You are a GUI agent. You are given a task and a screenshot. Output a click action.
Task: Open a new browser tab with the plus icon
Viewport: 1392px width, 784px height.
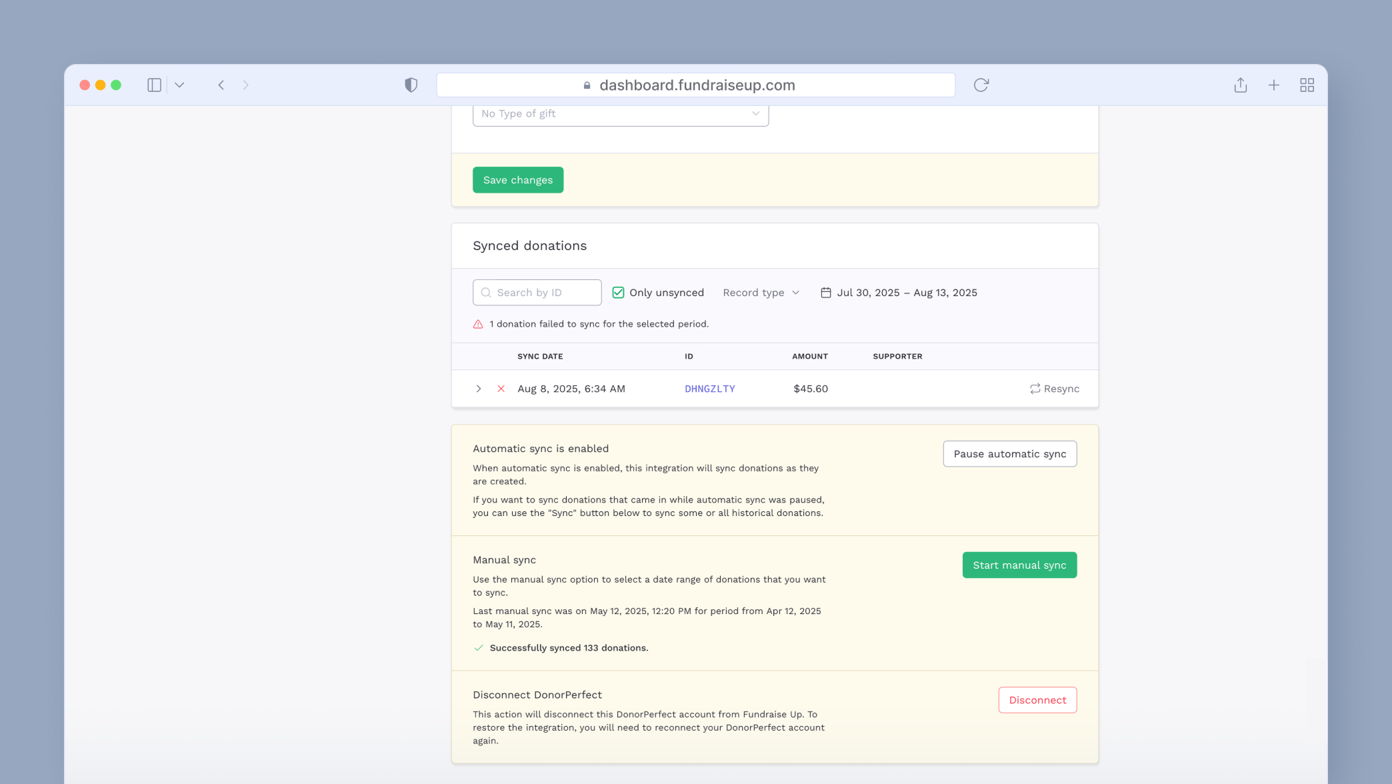tap(1274, 85)
